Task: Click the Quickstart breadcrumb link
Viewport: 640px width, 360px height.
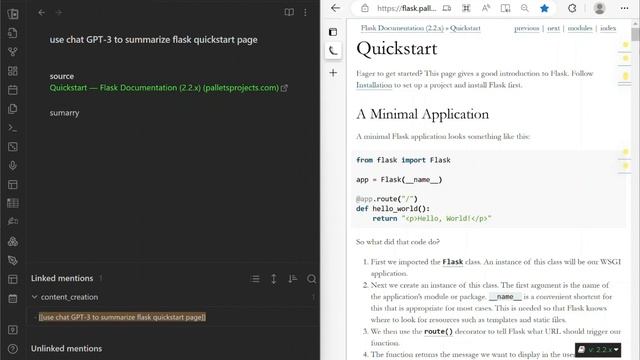Action: click(x=465, y=28)
